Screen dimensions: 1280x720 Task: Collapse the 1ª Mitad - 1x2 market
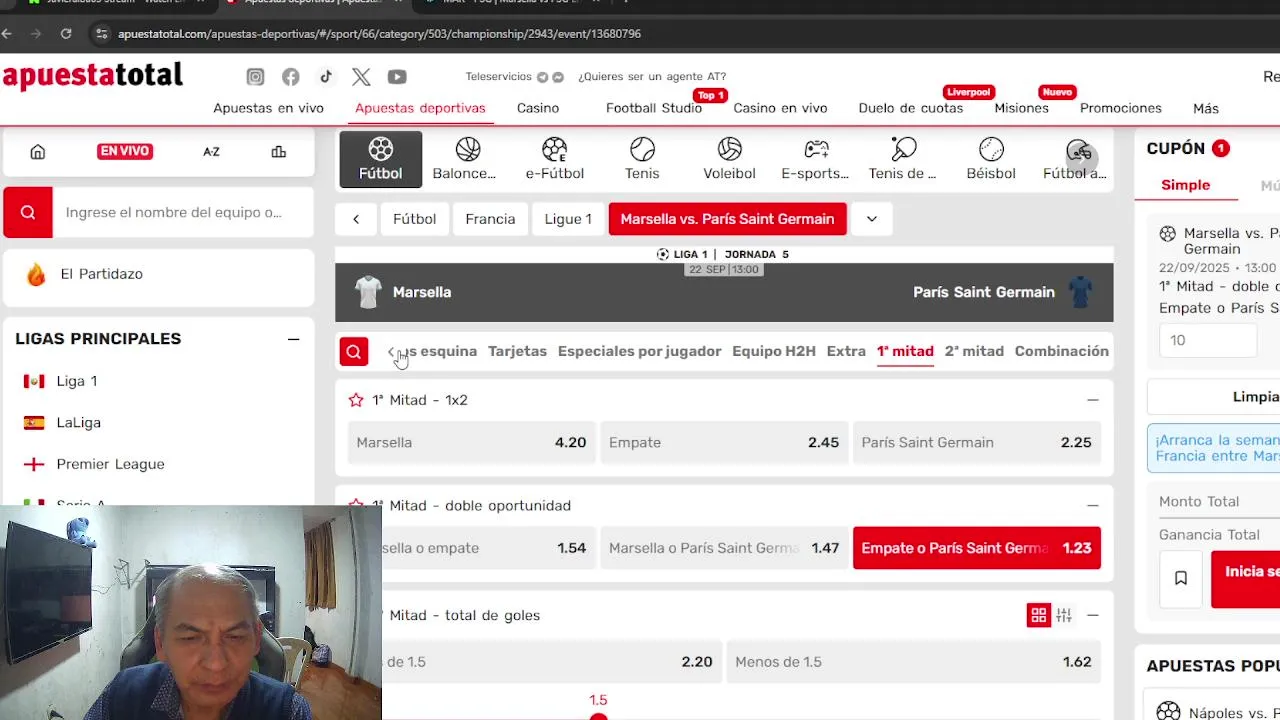click(1092, 400)
